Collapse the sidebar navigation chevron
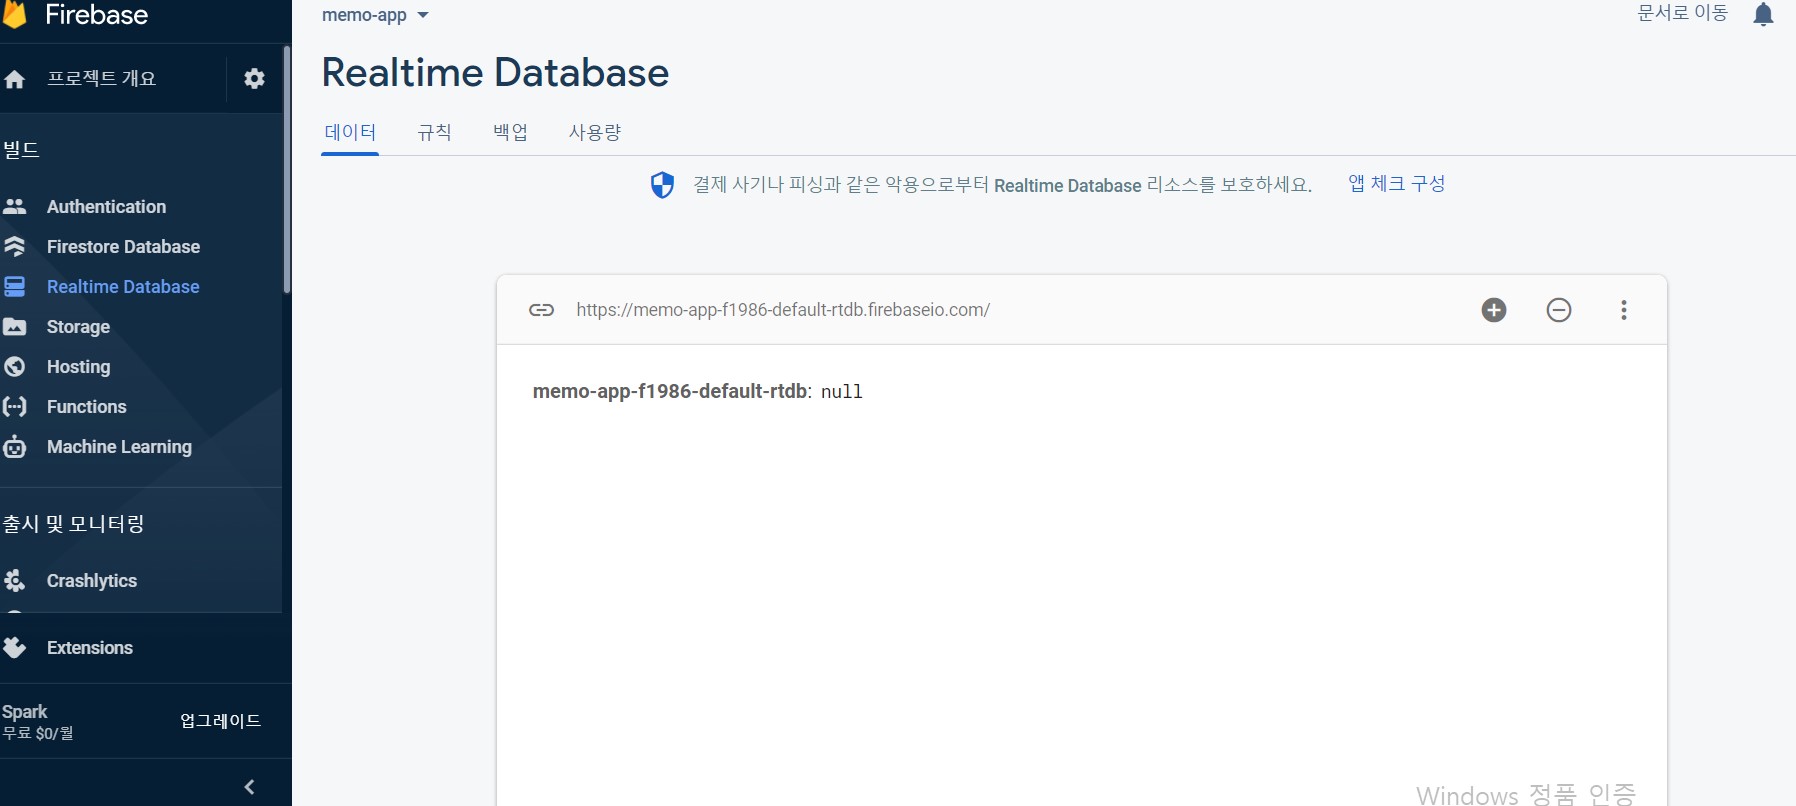The width and height of the screenshot is (1796, 806). pos(249,787)
